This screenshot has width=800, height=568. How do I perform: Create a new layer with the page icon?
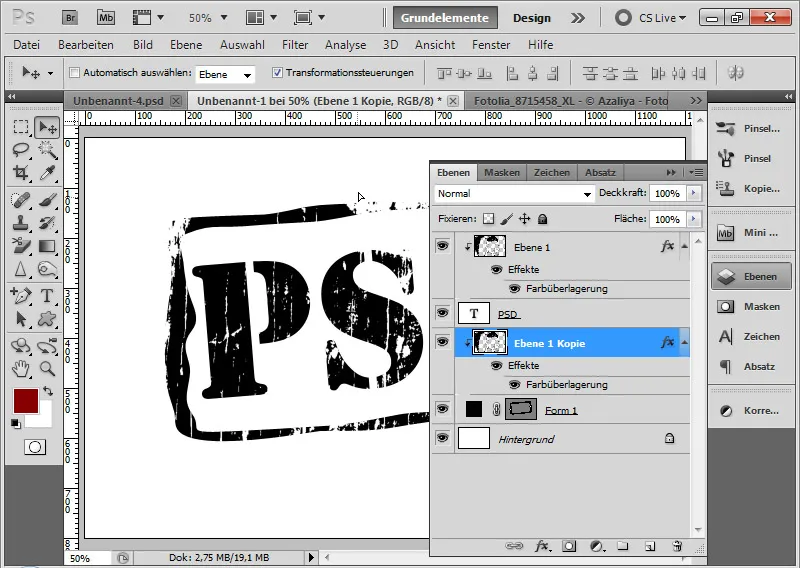(649, 546)
